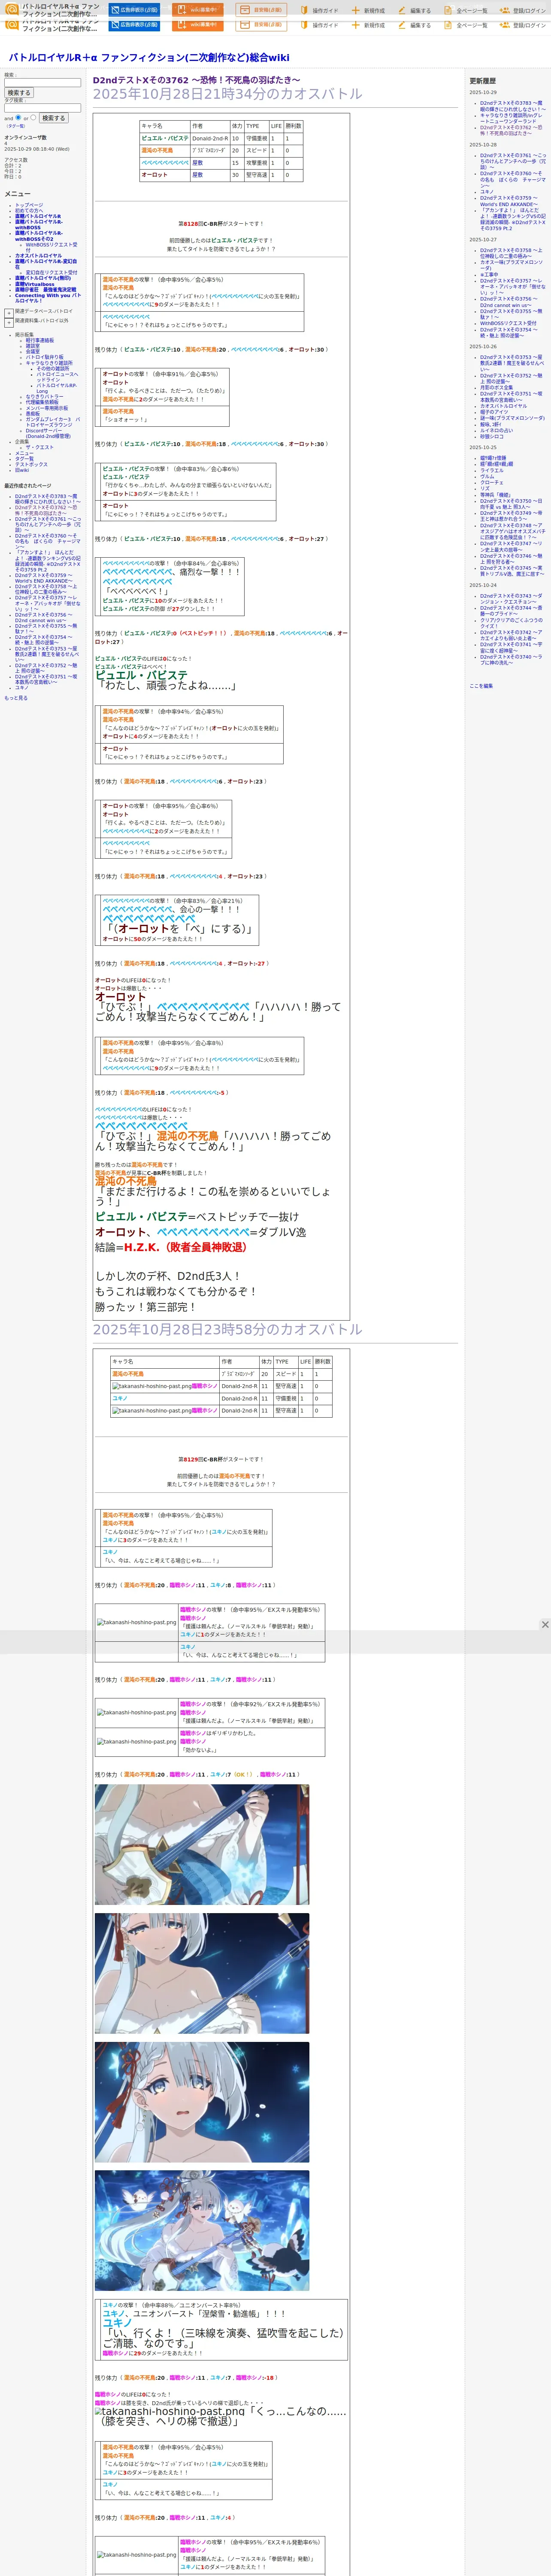Image resolution: width=551 pixels, height=2576 pixels.
Task: Open 直轄バトルロイヤルR menu link
Action: (38, 216)
